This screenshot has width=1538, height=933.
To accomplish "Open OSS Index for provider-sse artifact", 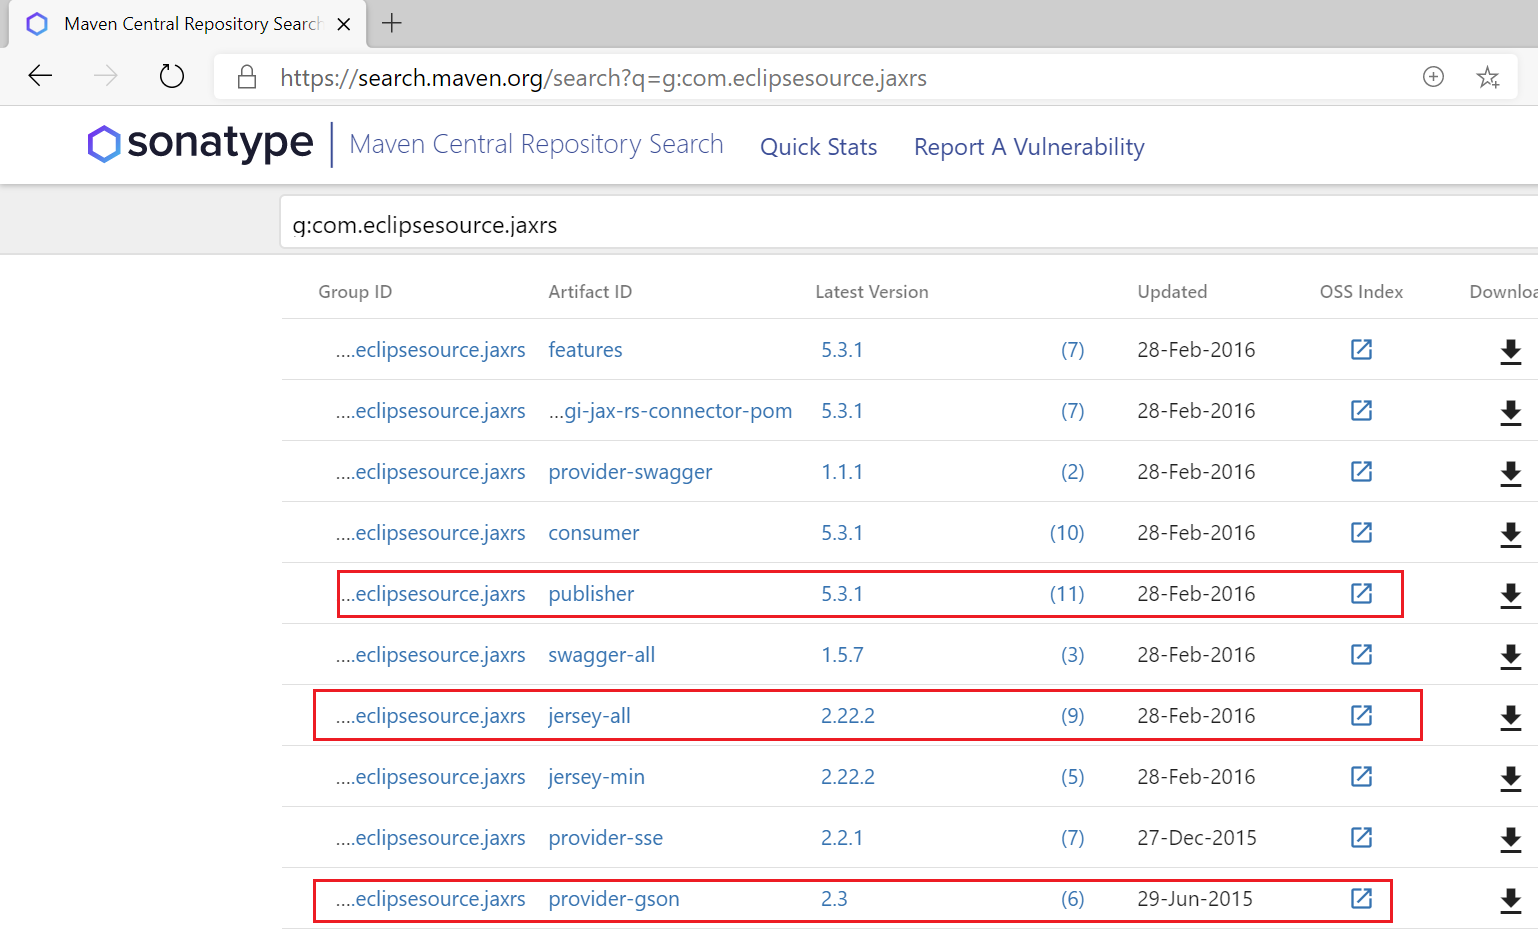I will [x=1361, y=837].
